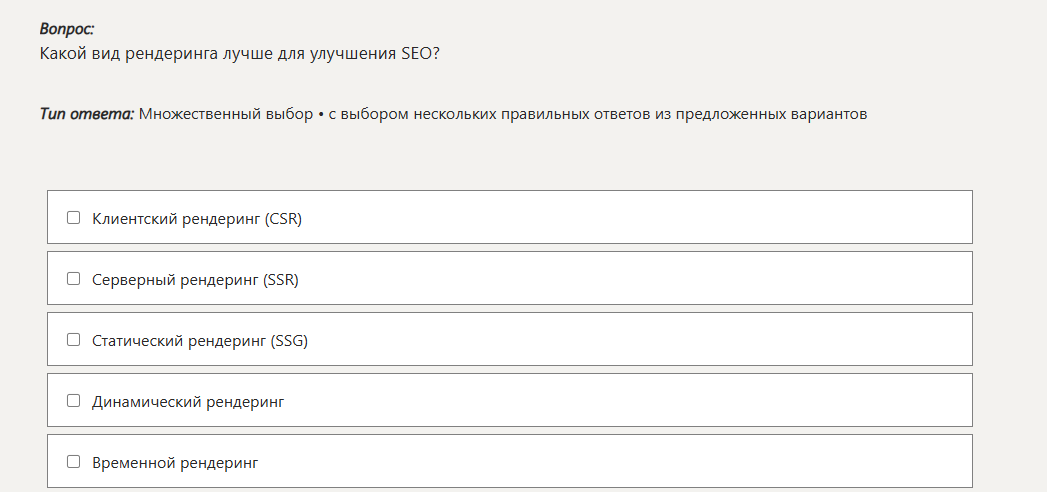Enable the Серверный рендеринг (SSR) checkbox

73,279
